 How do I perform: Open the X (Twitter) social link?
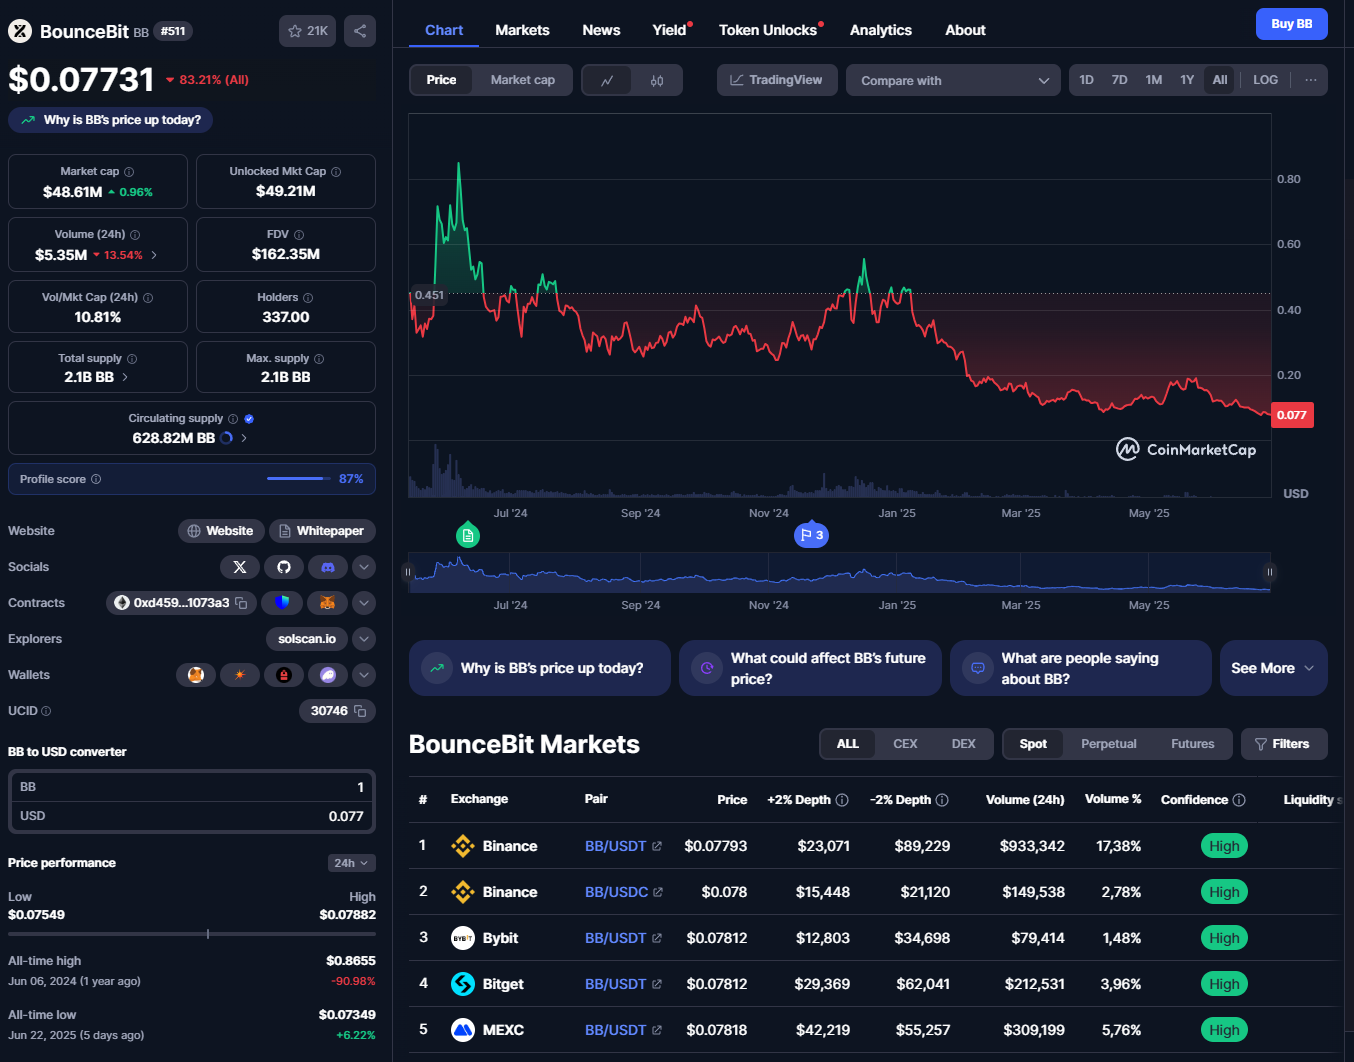(x=240, y=567)
